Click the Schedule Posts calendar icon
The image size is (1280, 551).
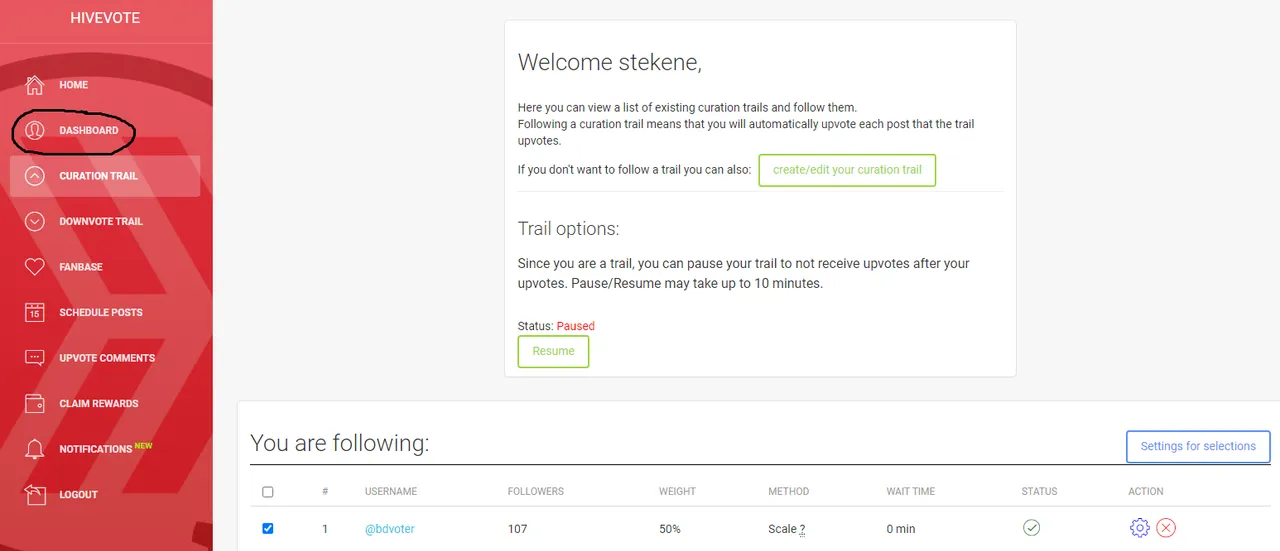coord(35,312)
